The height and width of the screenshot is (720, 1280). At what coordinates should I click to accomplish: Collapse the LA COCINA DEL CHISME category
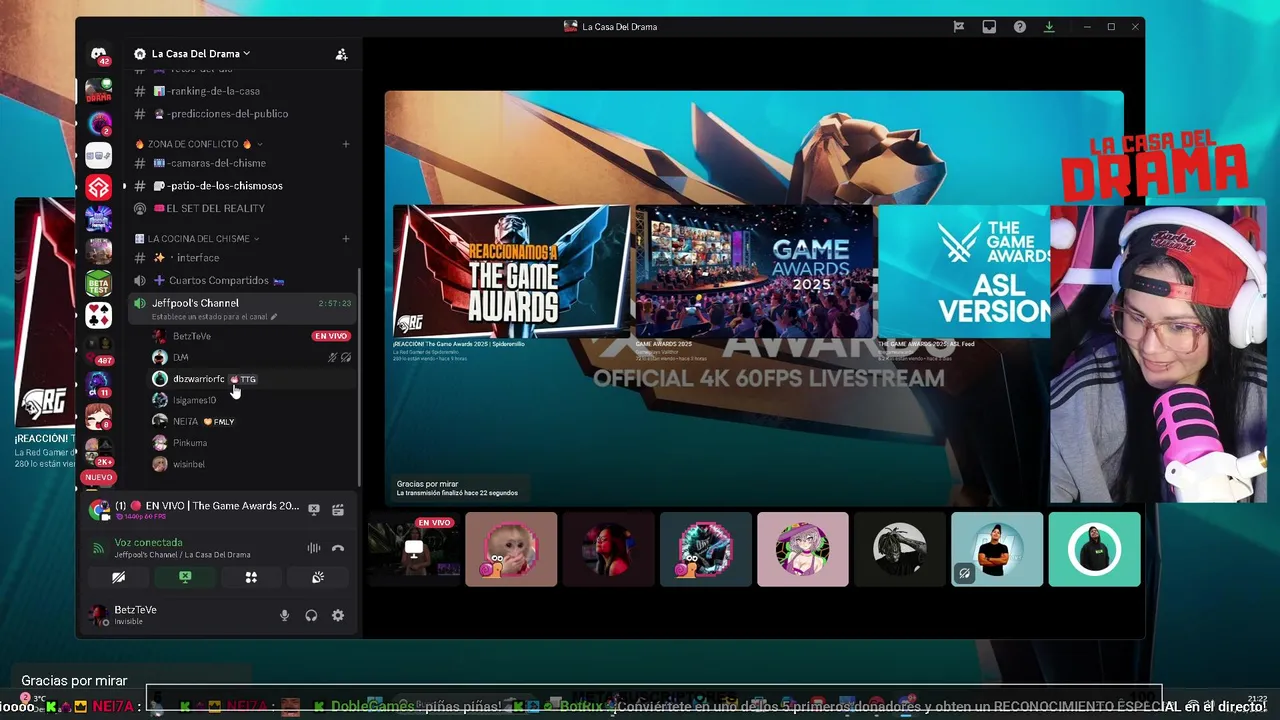pos(197,239)
